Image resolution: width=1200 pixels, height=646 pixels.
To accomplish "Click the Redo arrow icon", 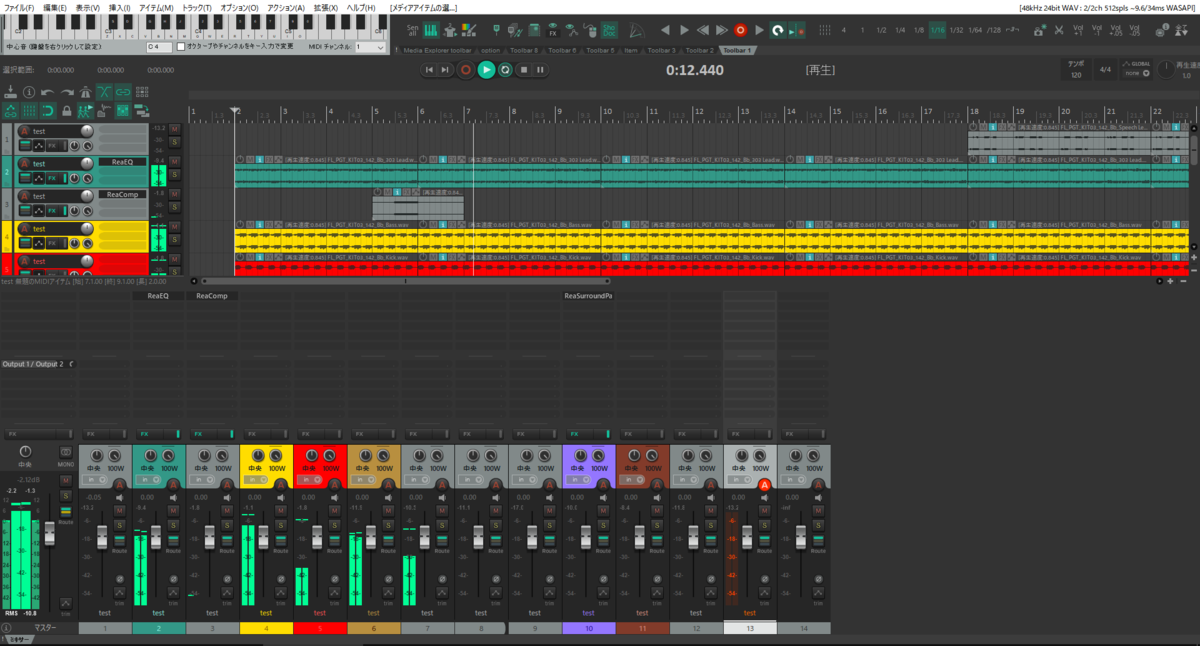I will click(x=67, y=92).
